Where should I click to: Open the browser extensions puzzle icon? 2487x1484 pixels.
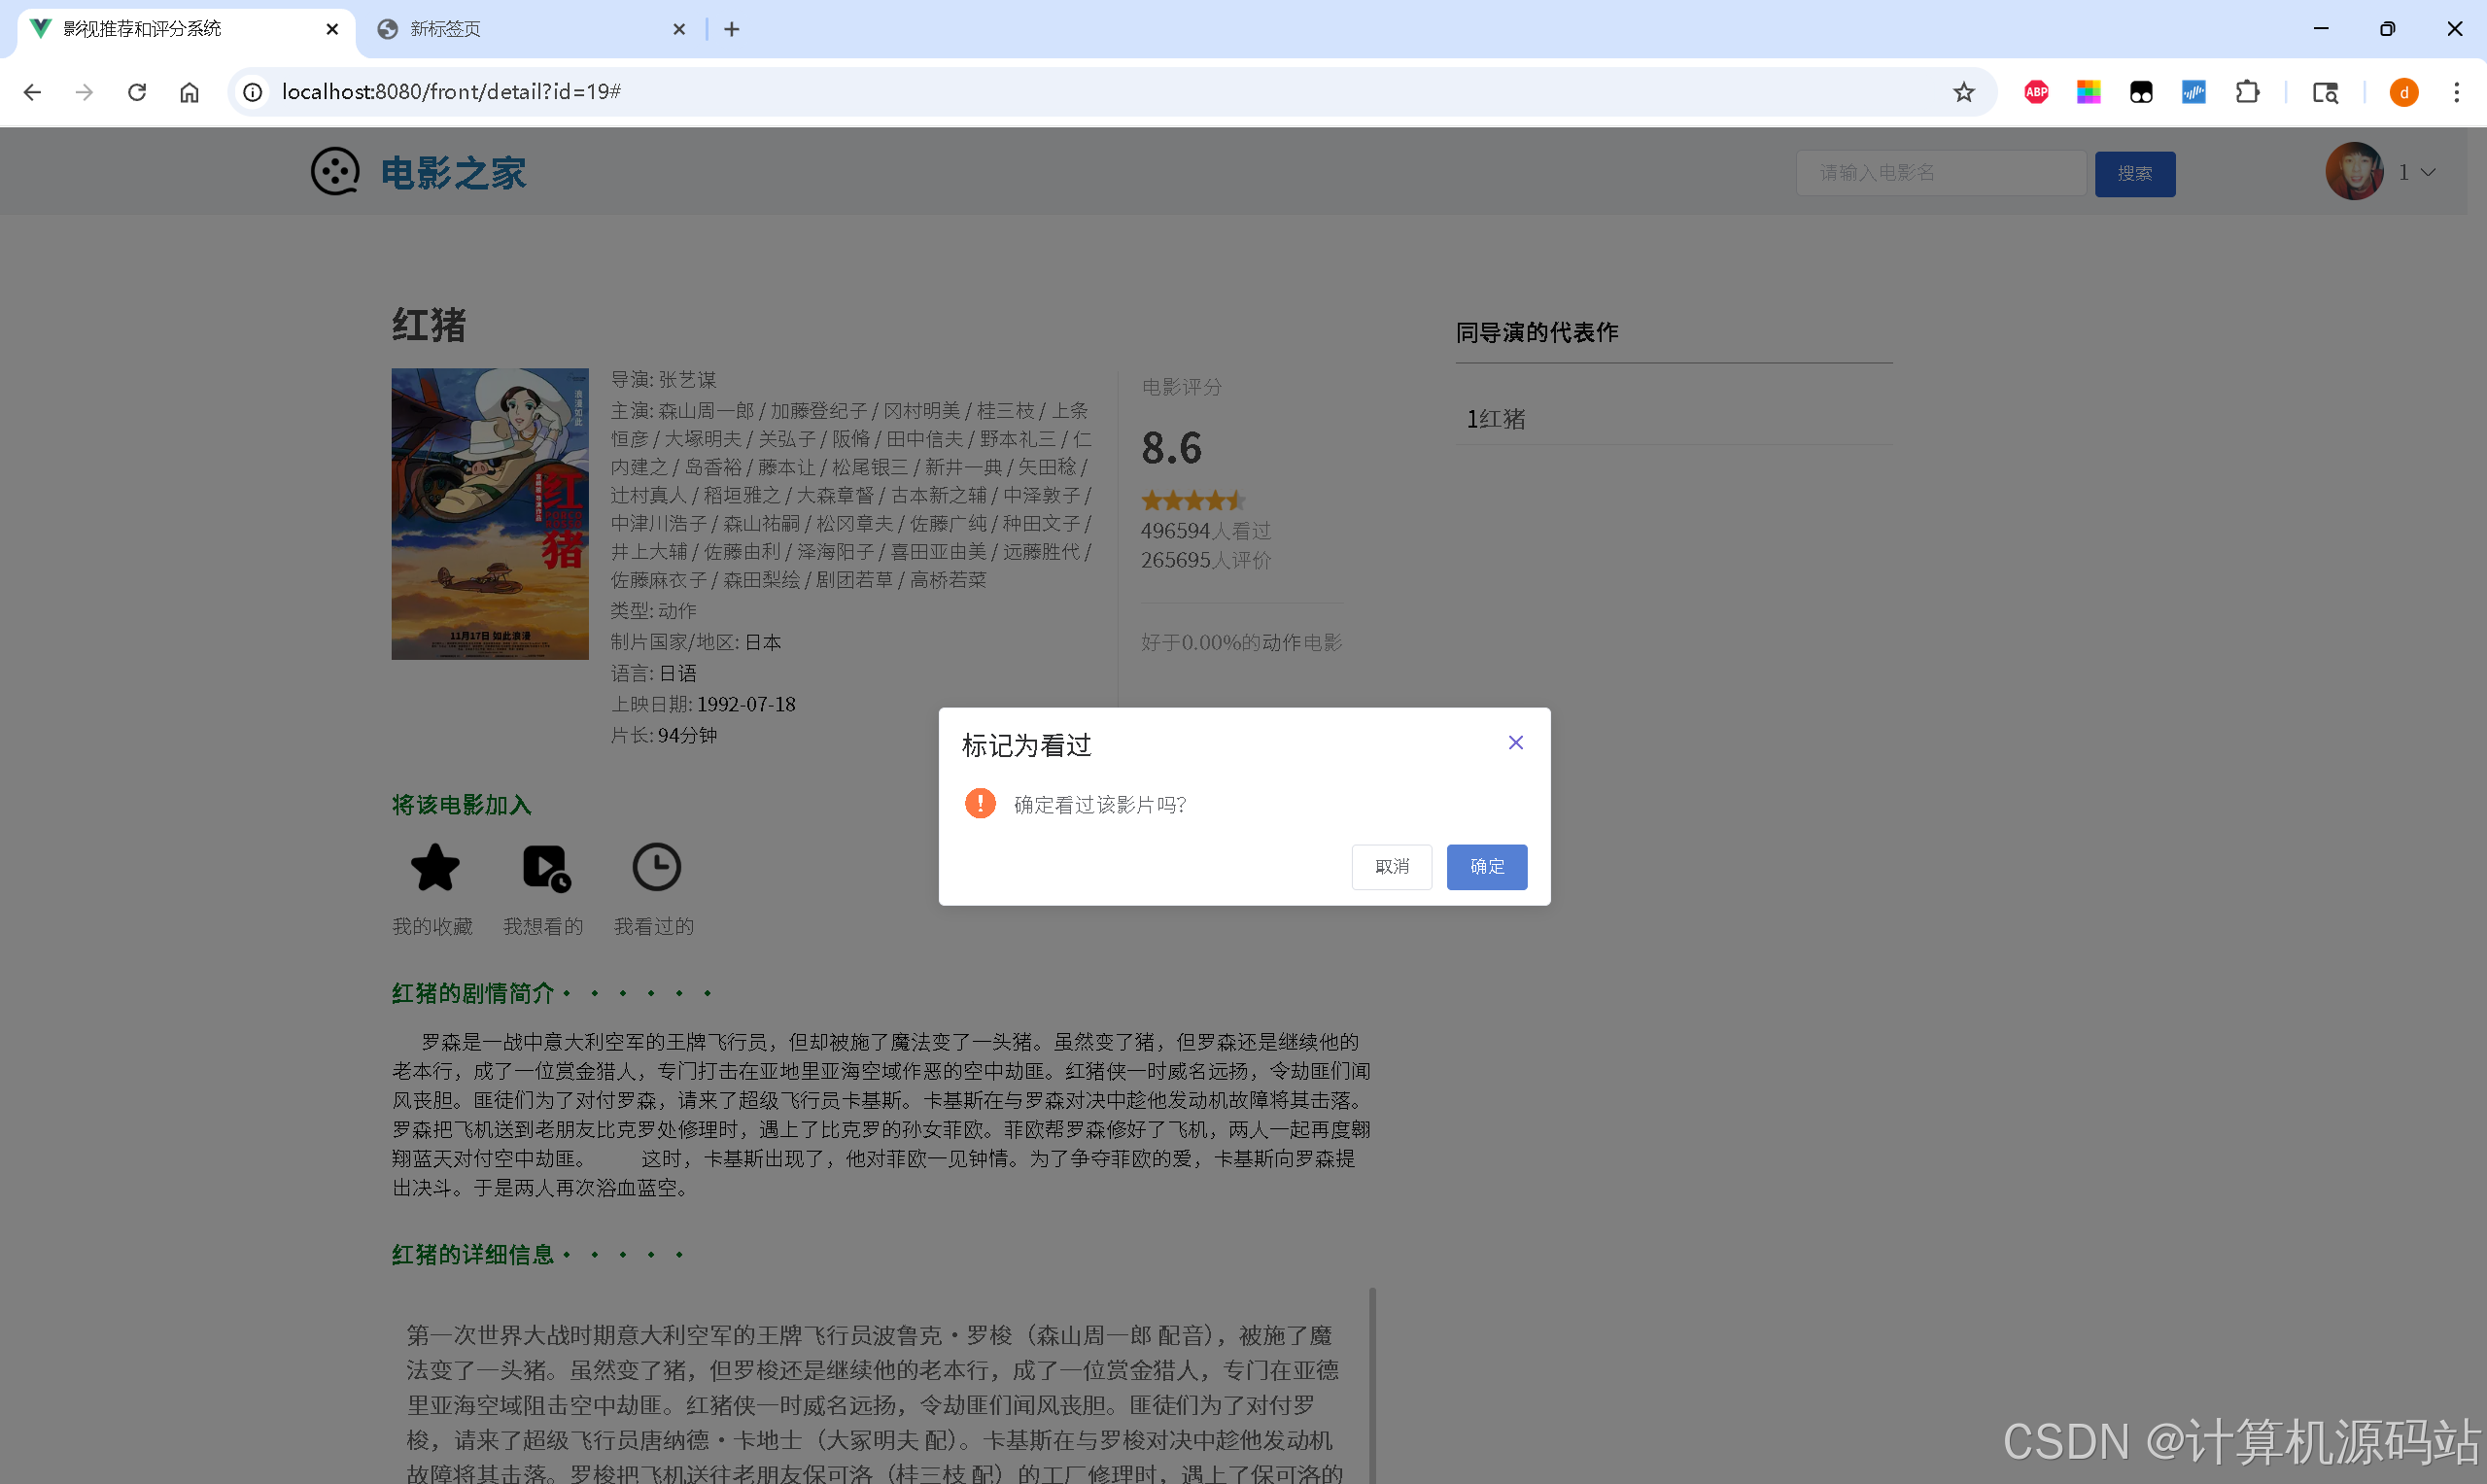tap(2247, 92)
